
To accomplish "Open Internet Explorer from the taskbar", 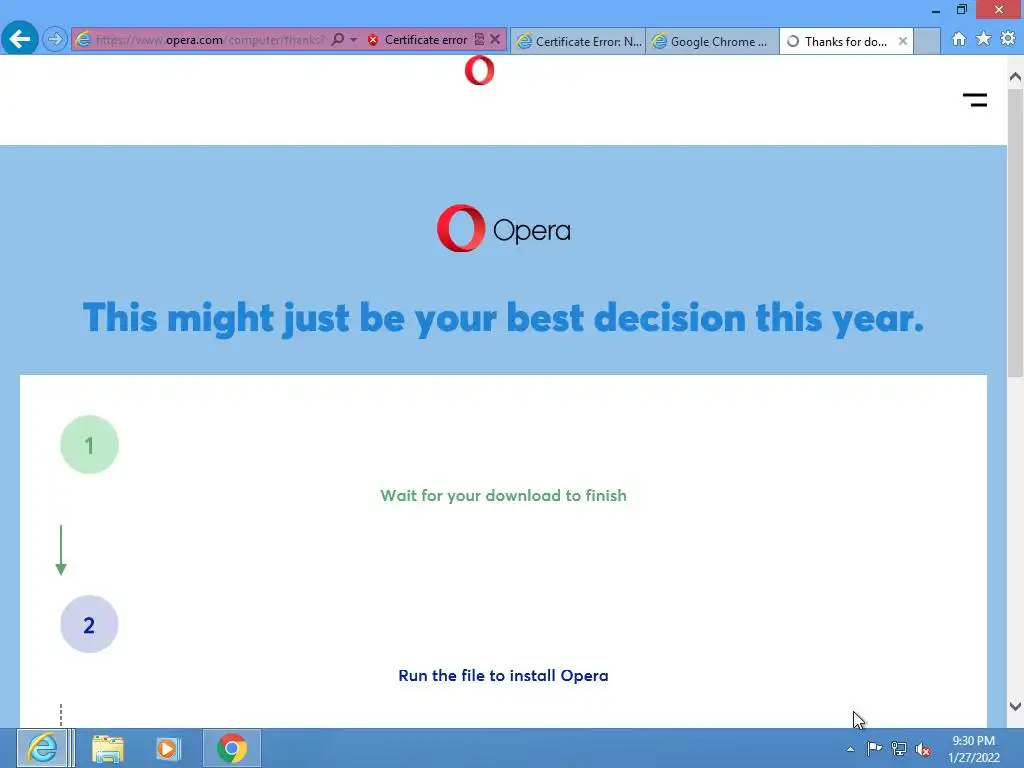I will click(43, 748).
